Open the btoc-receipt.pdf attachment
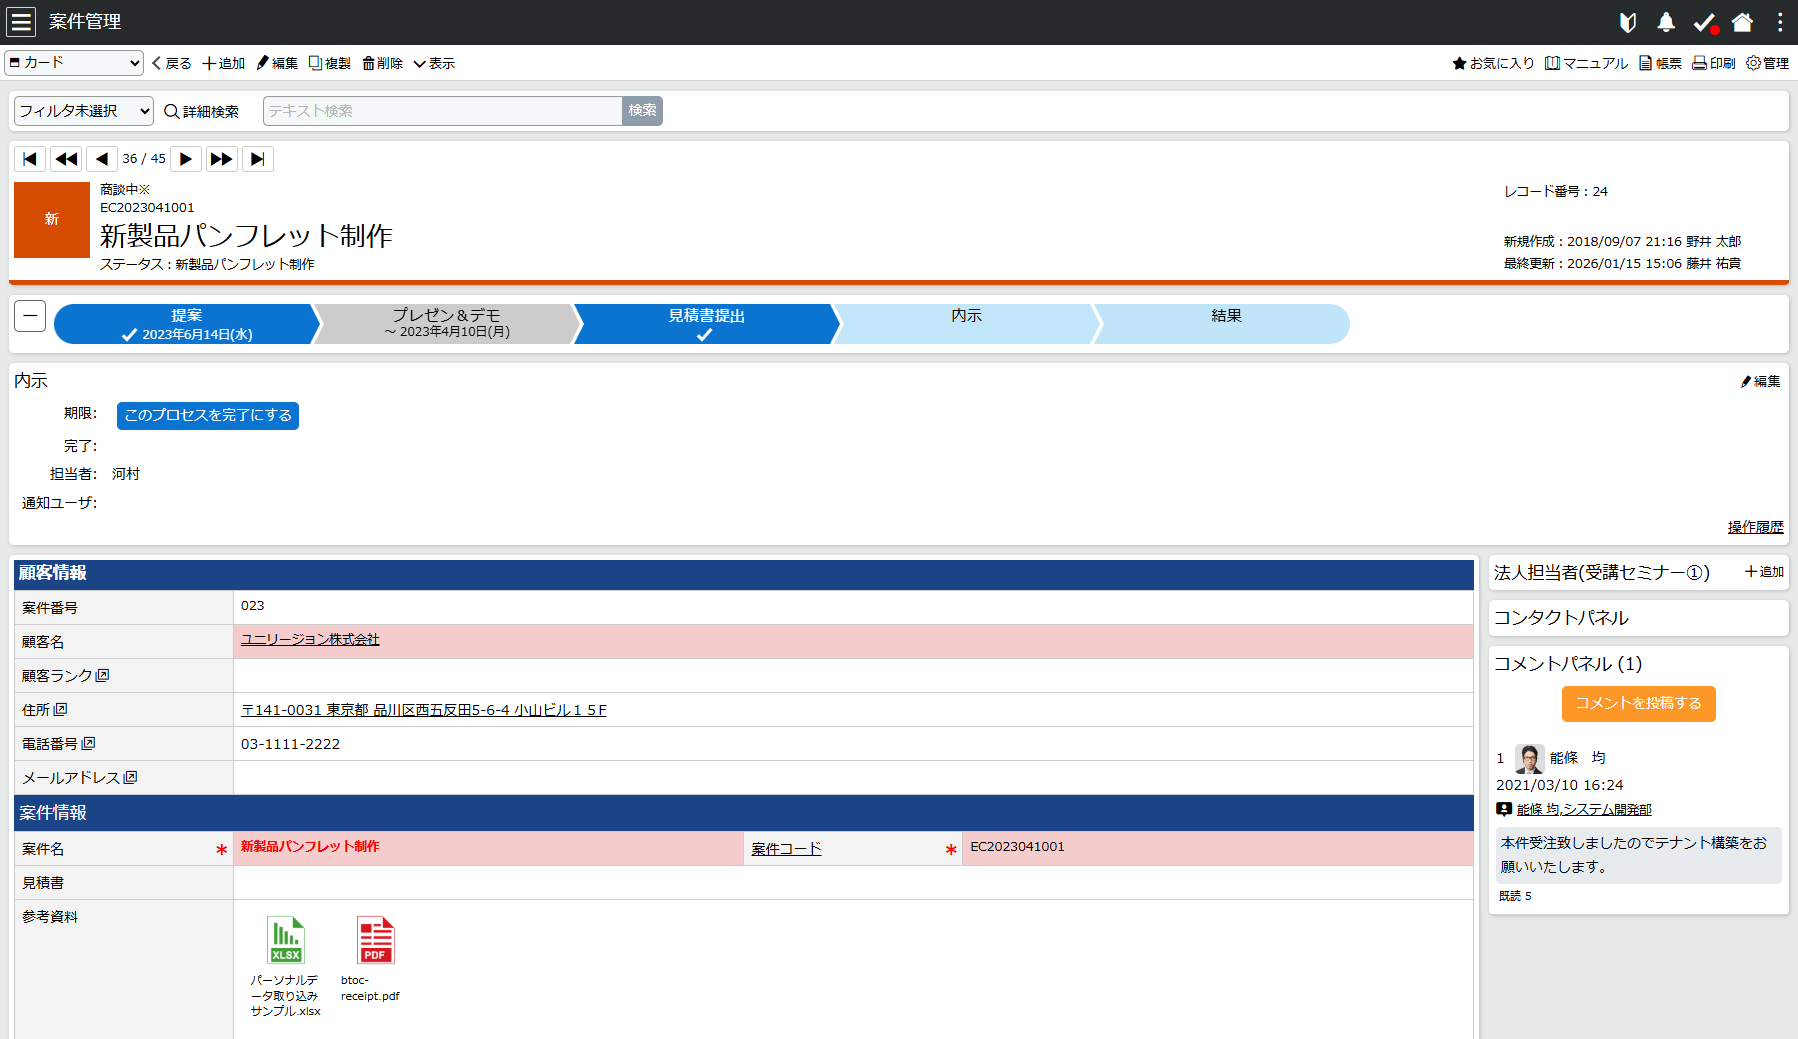 coord(375,940)
